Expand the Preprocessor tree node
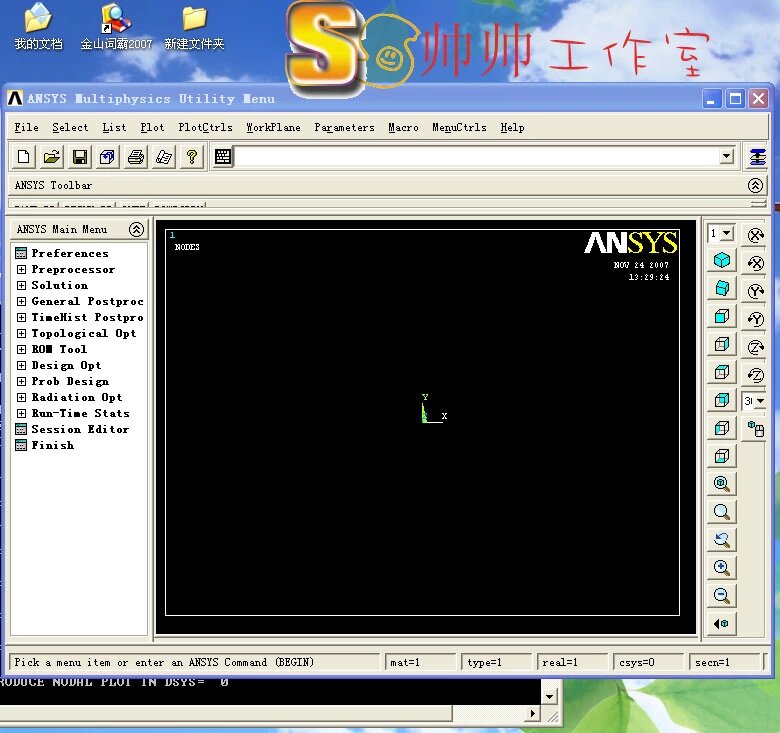The height and width of the screenshot is (733, 780). (21, 270)
